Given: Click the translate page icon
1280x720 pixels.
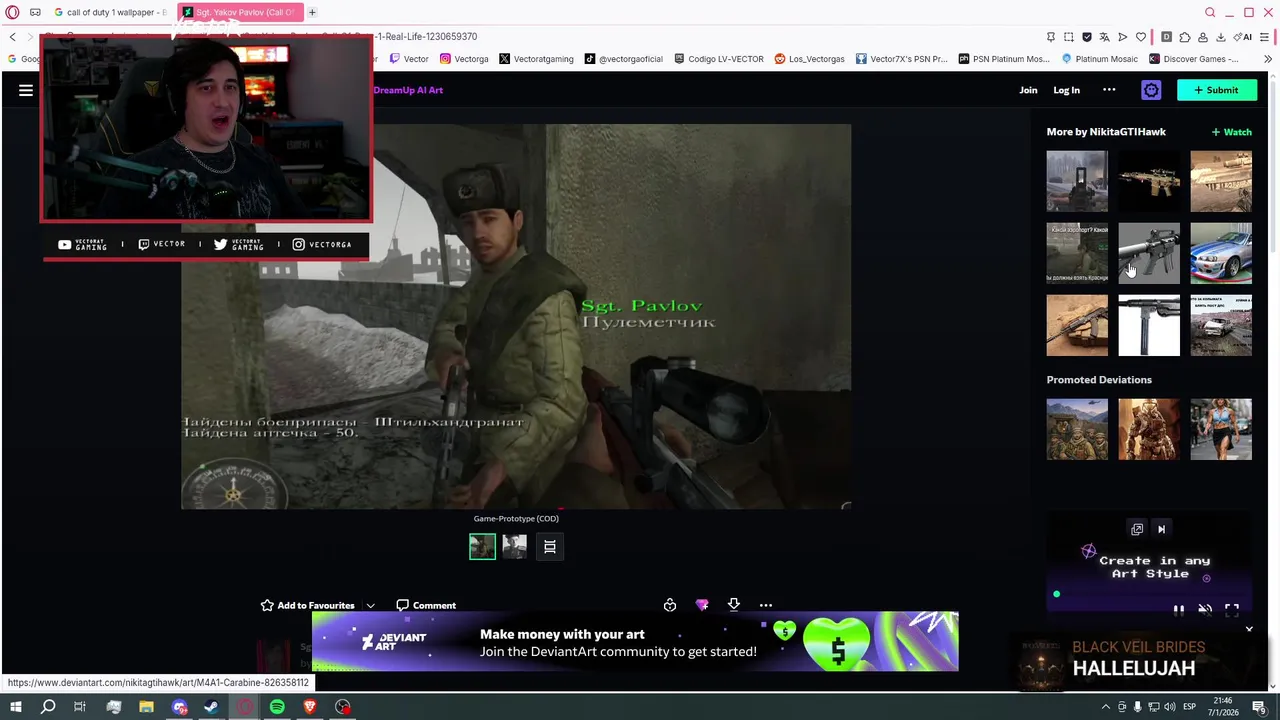Looking at the screenshot, I should (x=1105, y=37).
